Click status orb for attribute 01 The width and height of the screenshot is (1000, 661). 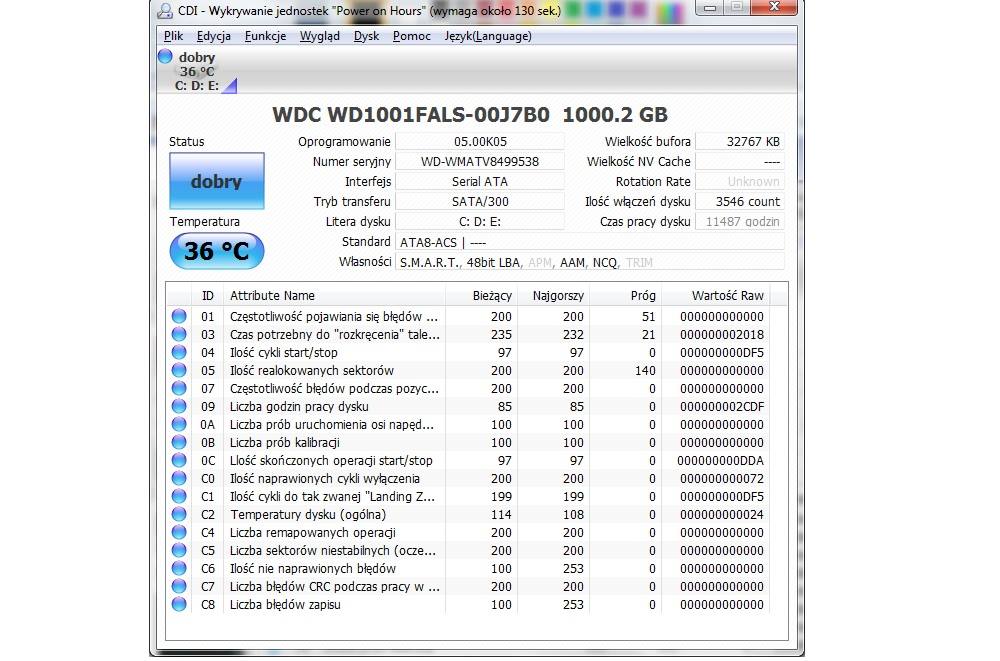[179, 316]
